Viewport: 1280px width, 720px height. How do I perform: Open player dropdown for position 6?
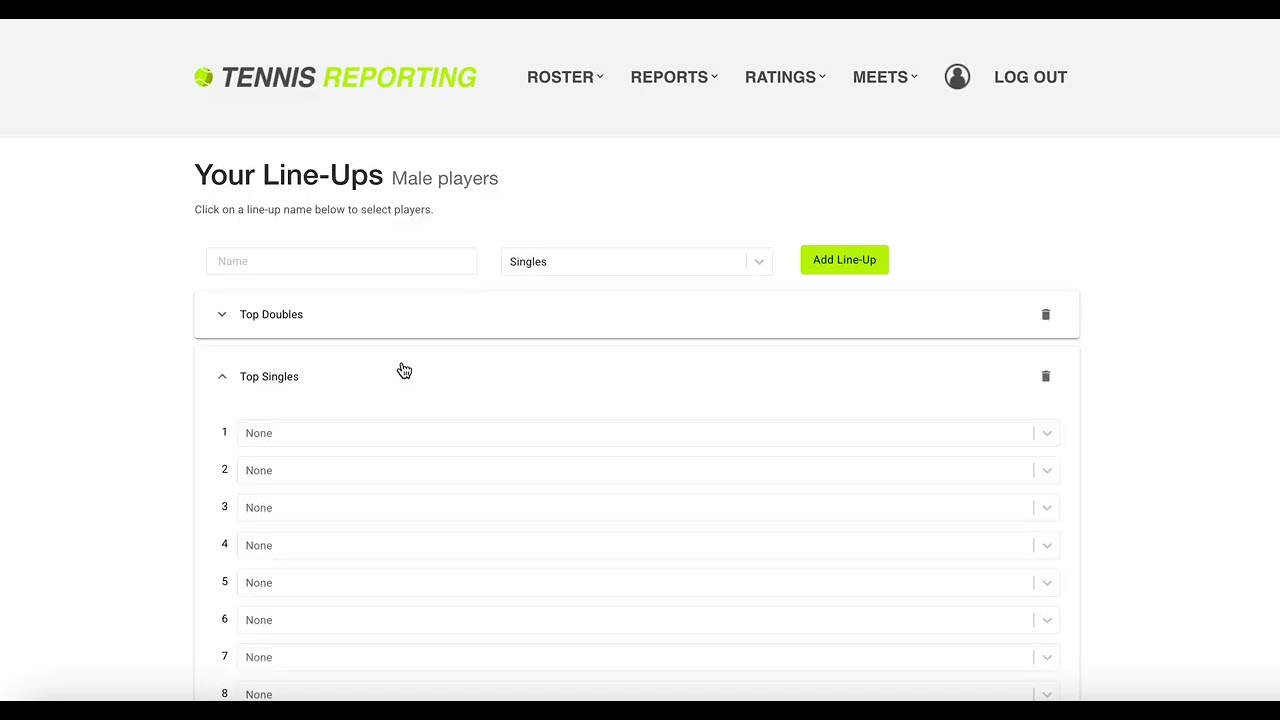click(x=648, y=620)
